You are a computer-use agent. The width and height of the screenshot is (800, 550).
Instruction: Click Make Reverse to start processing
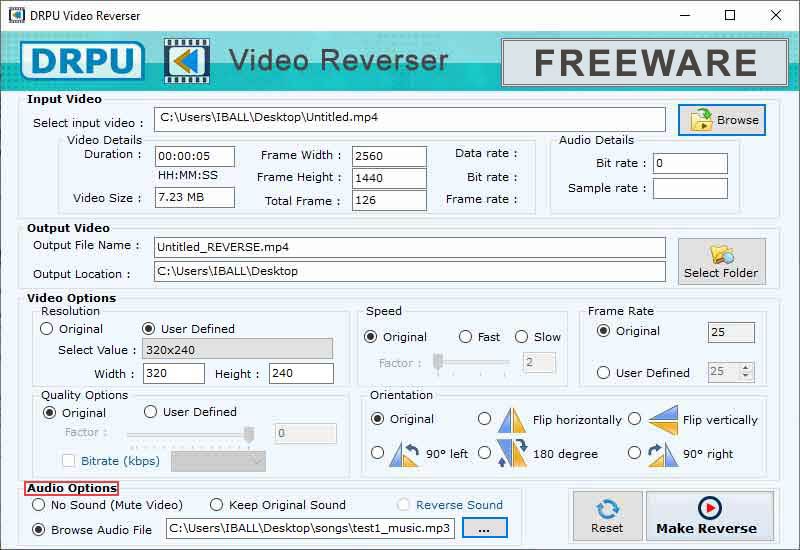(710, 516)
